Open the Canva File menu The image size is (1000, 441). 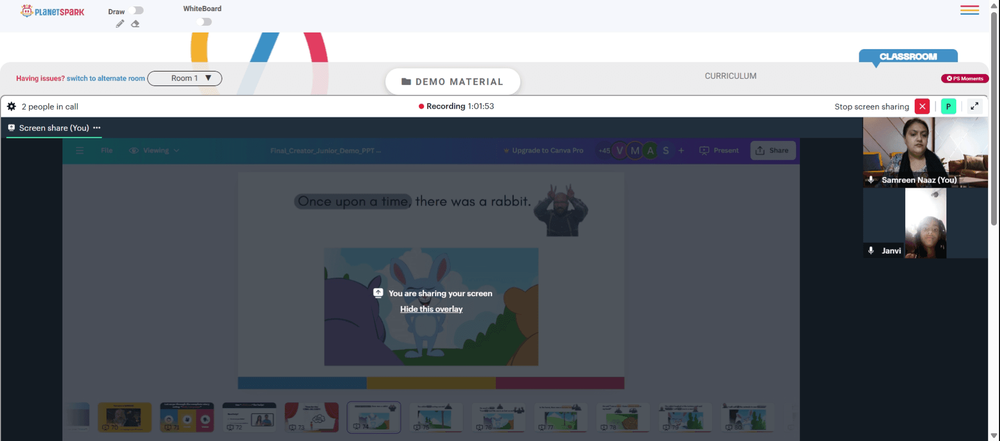pyautogui.click(x=107, y=151)
